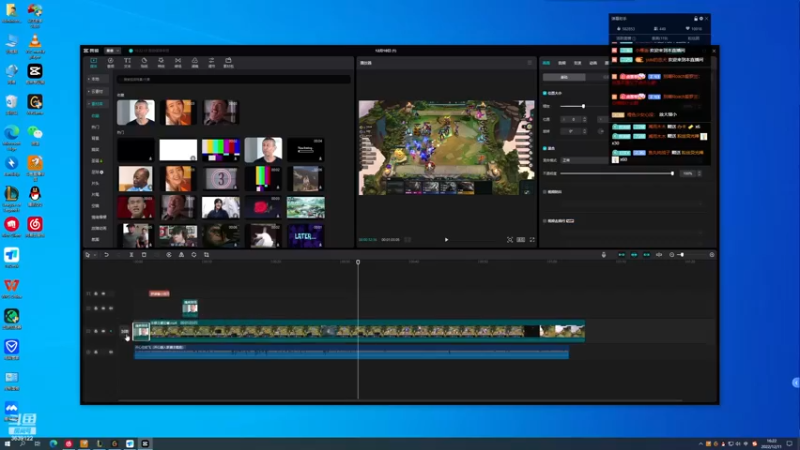Collapse the Asset Library section
The height and width of the screenshot is (450, 800).
(x=96, y=104)
